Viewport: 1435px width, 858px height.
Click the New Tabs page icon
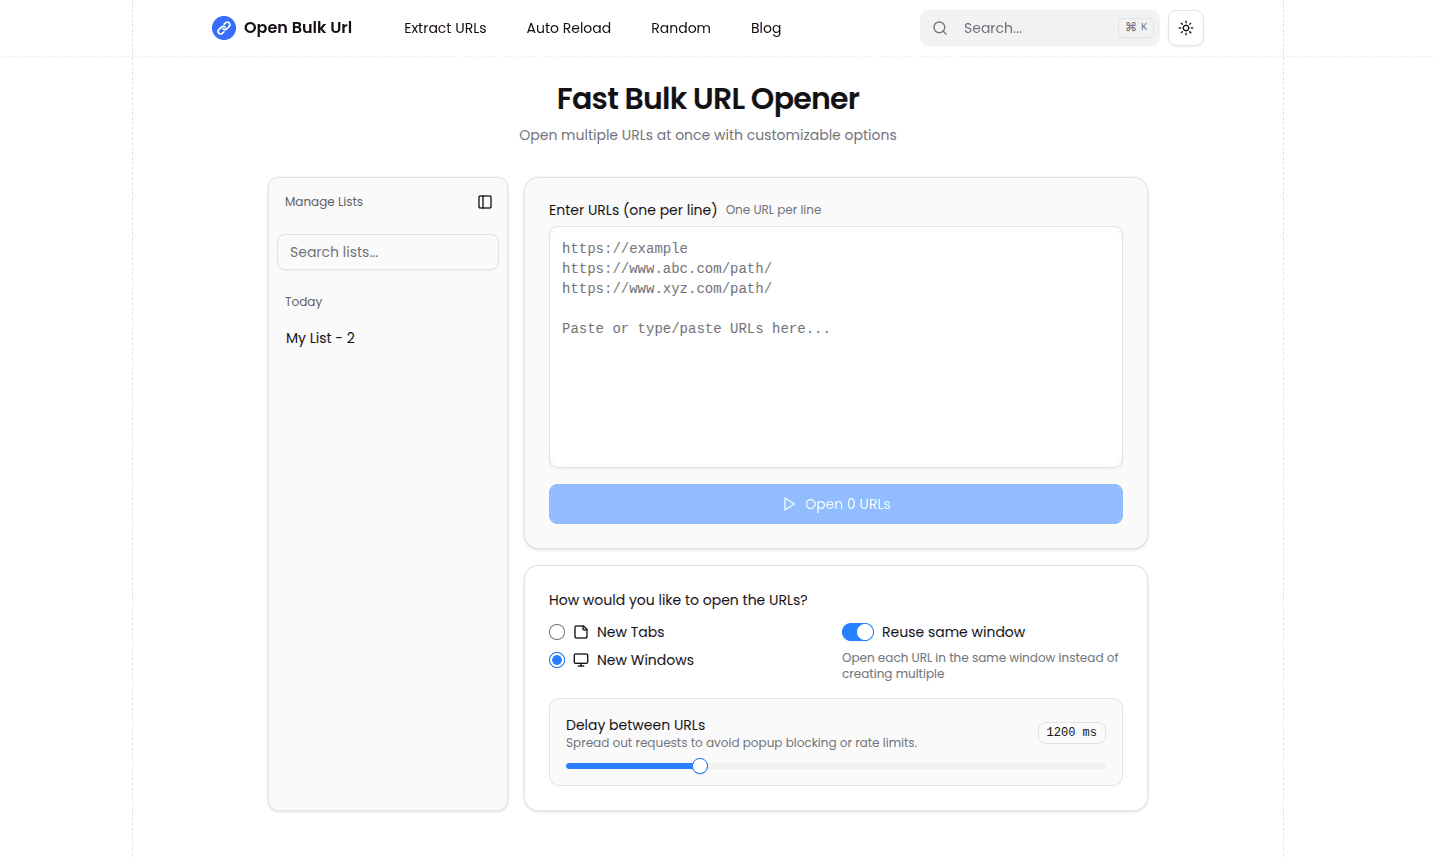point(581,631)
